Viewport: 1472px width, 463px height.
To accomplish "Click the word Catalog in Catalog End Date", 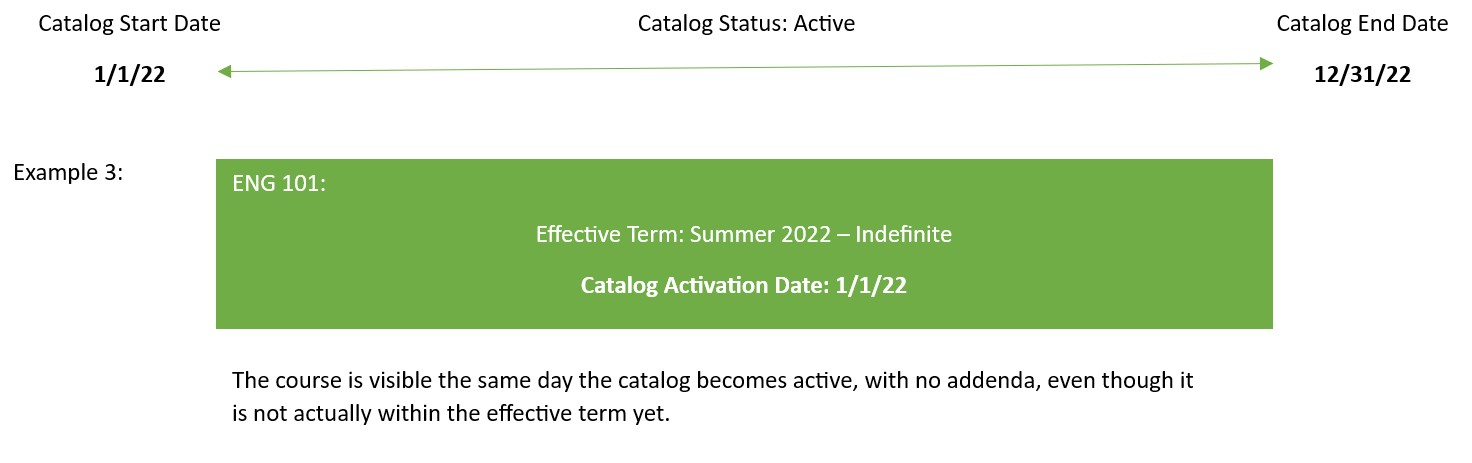I will click(1312, 24).
